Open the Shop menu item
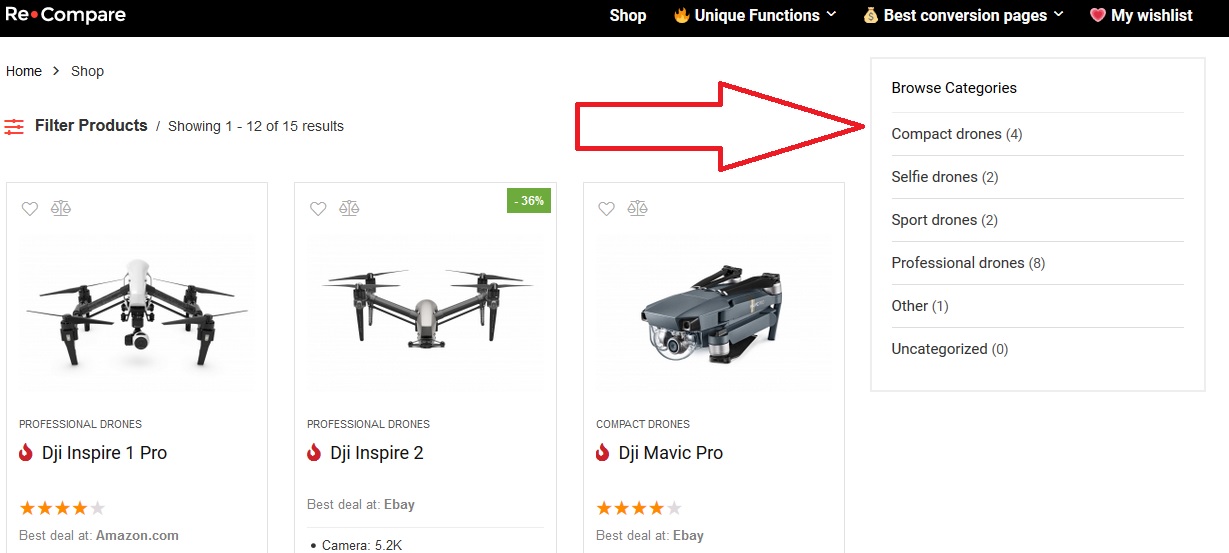1229x553 pixels. (x=628, y=15)
